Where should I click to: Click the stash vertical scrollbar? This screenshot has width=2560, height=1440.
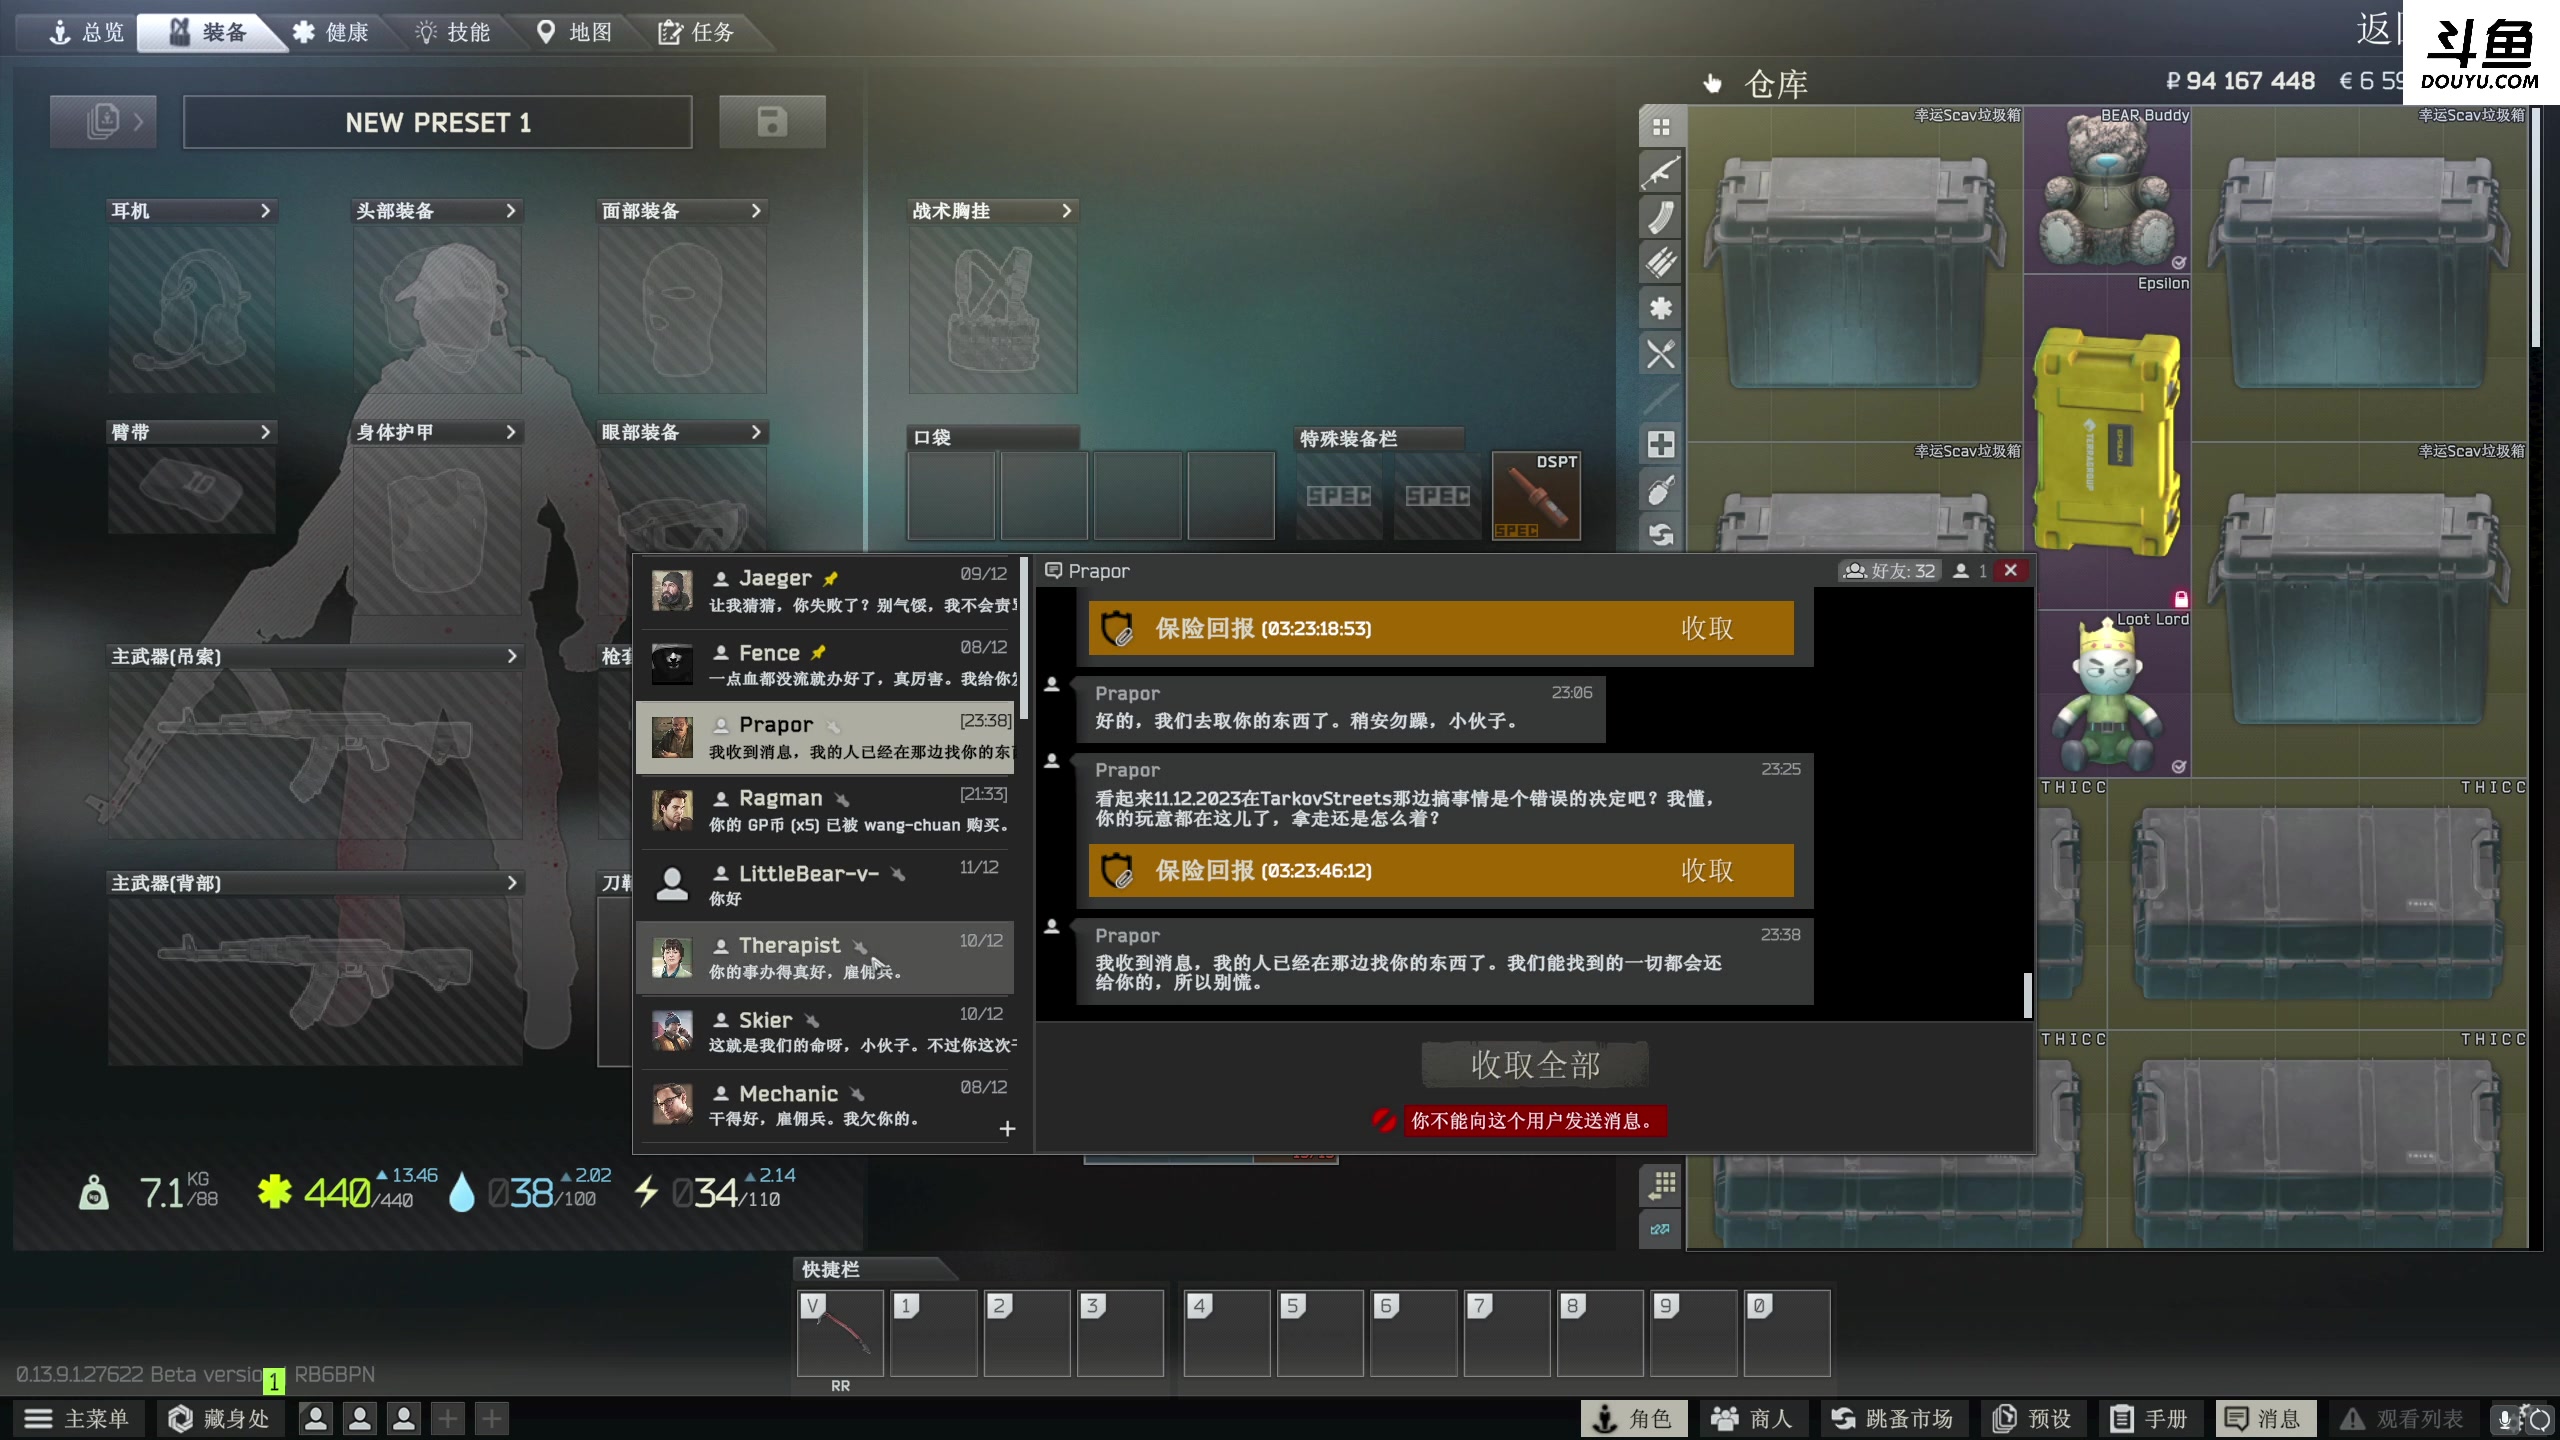pyautogui.click(x=2535, y=230)
